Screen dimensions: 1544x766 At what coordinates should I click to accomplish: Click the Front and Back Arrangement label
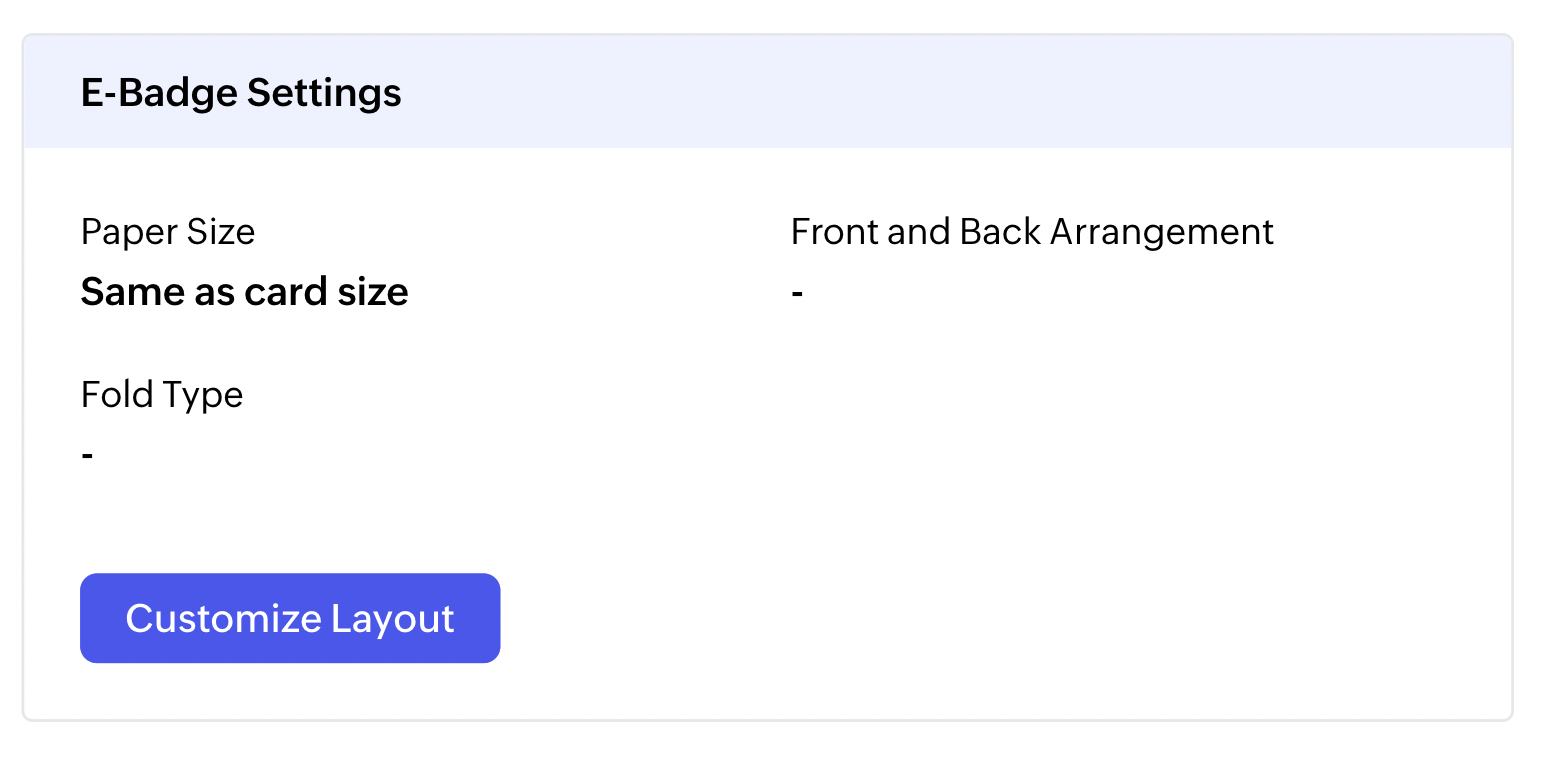point(1032,232)
